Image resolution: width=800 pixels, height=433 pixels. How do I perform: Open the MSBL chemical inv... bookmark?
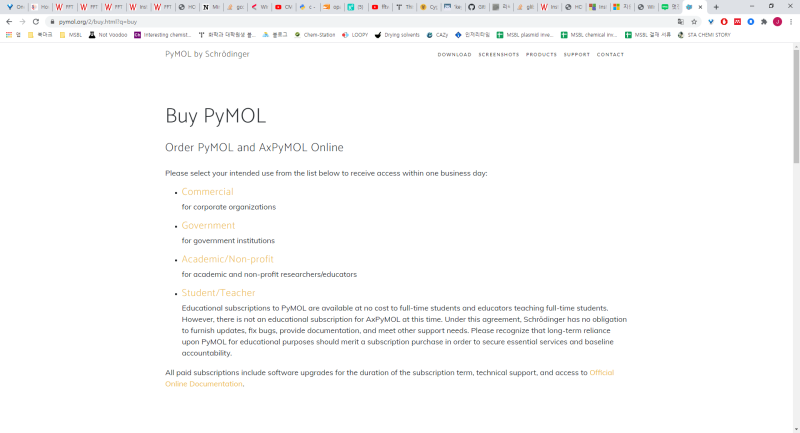coord(589,35)
